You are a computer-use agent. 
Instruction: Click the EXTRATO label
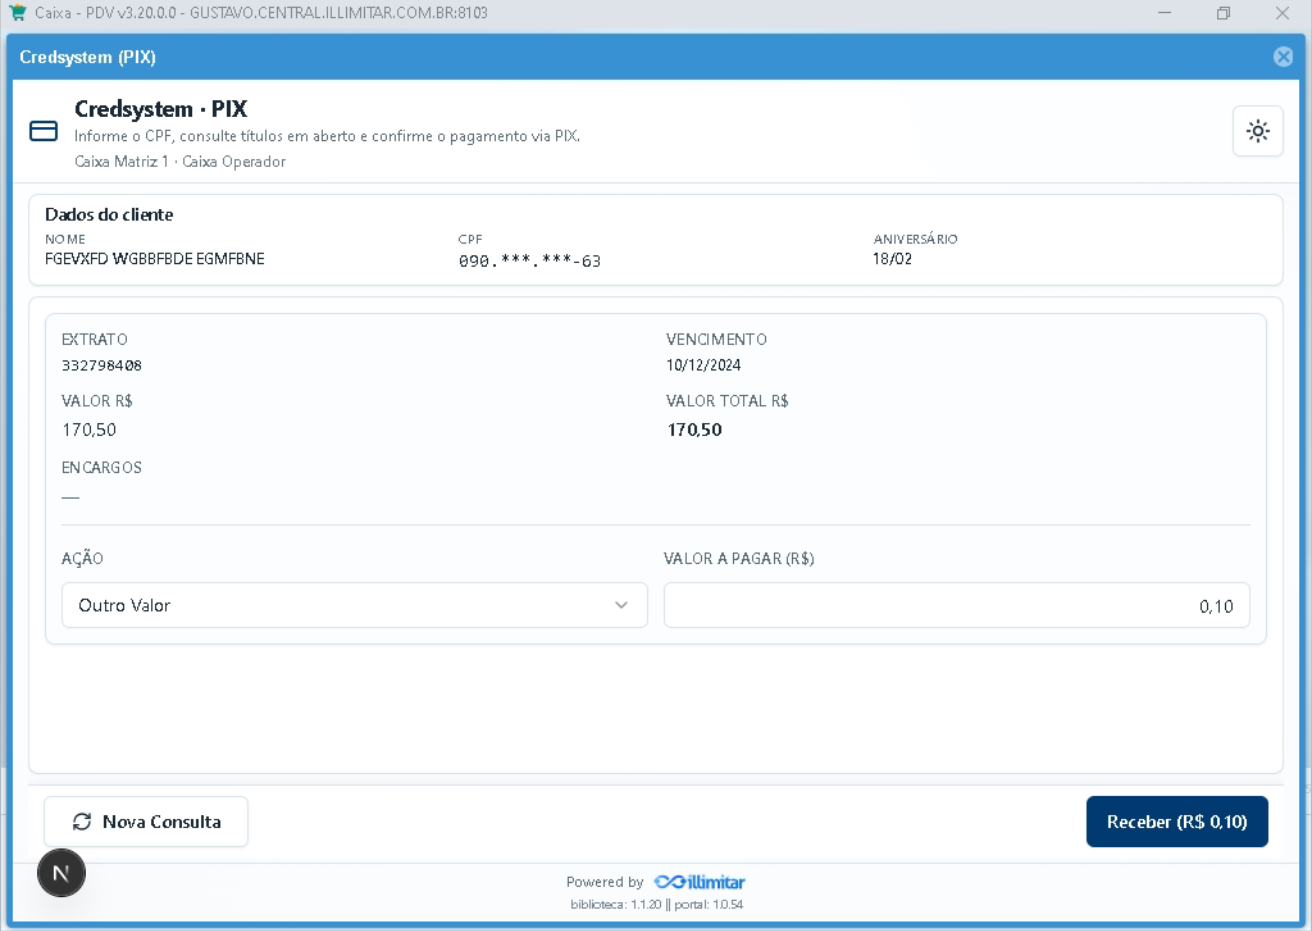coord(95,340)
